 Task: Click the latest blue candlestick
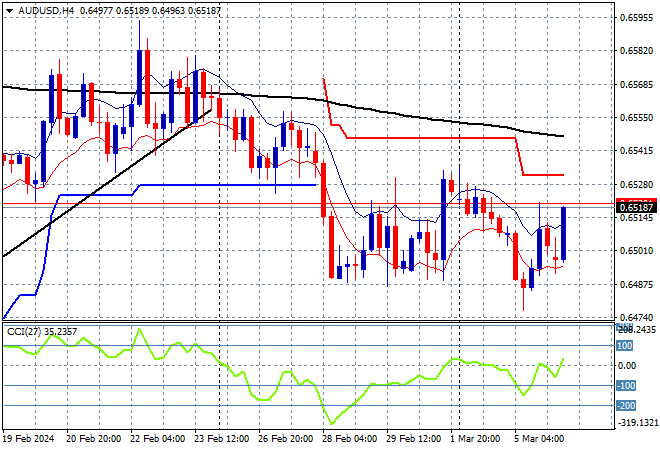point(565,234)
